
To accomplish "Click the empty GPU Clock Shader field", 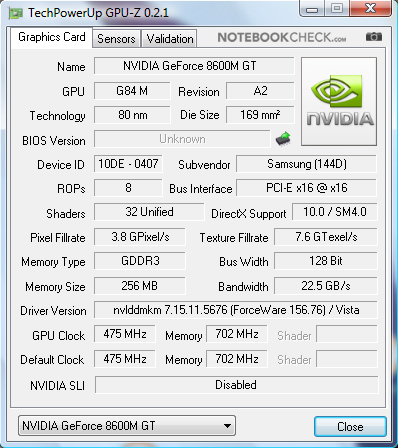I will point(347,334).
